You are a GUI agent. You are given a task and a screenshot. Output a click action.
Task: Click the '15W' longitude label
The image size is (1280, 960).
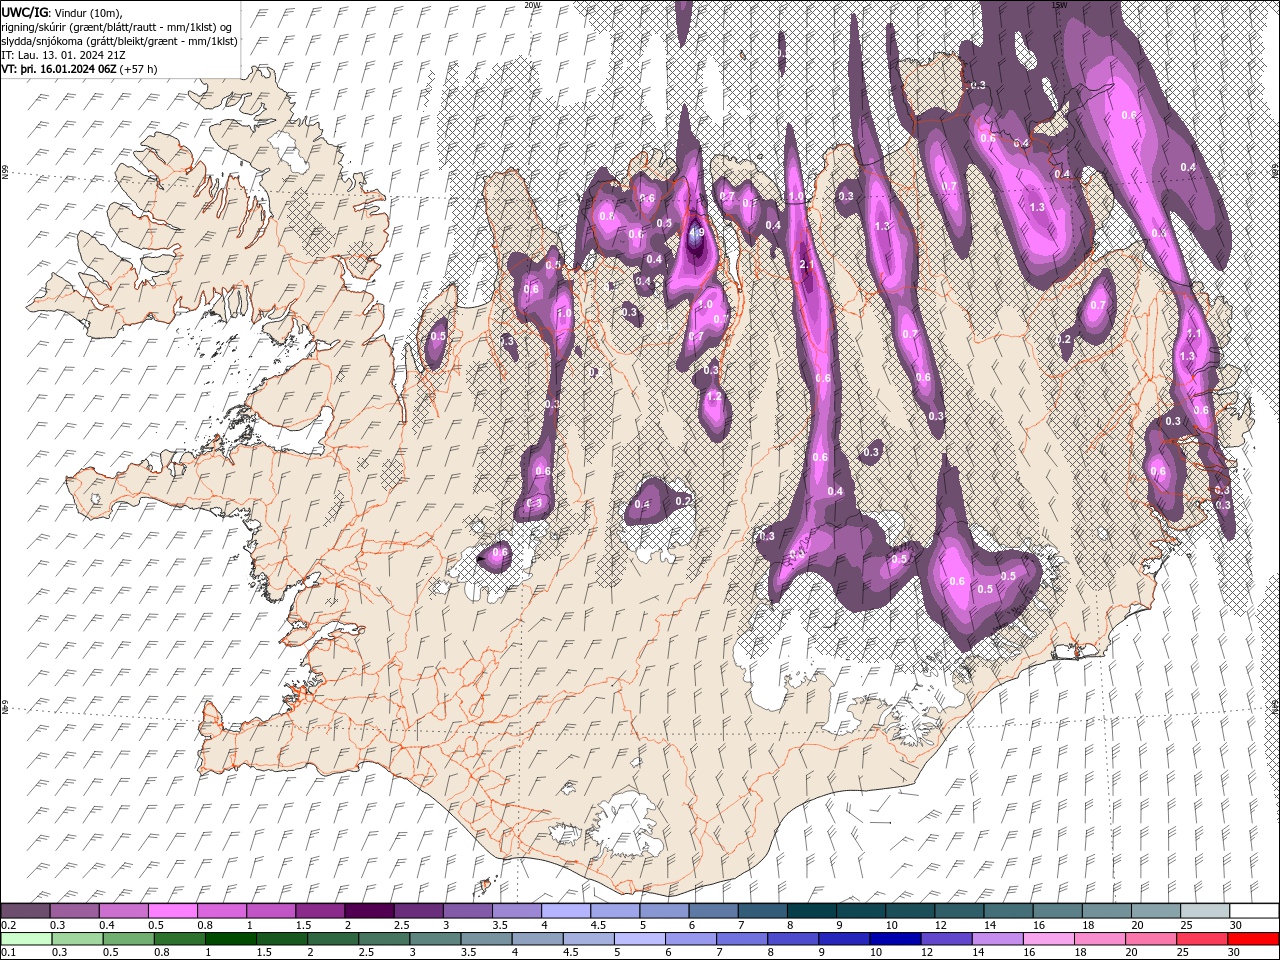[1058, 5]
